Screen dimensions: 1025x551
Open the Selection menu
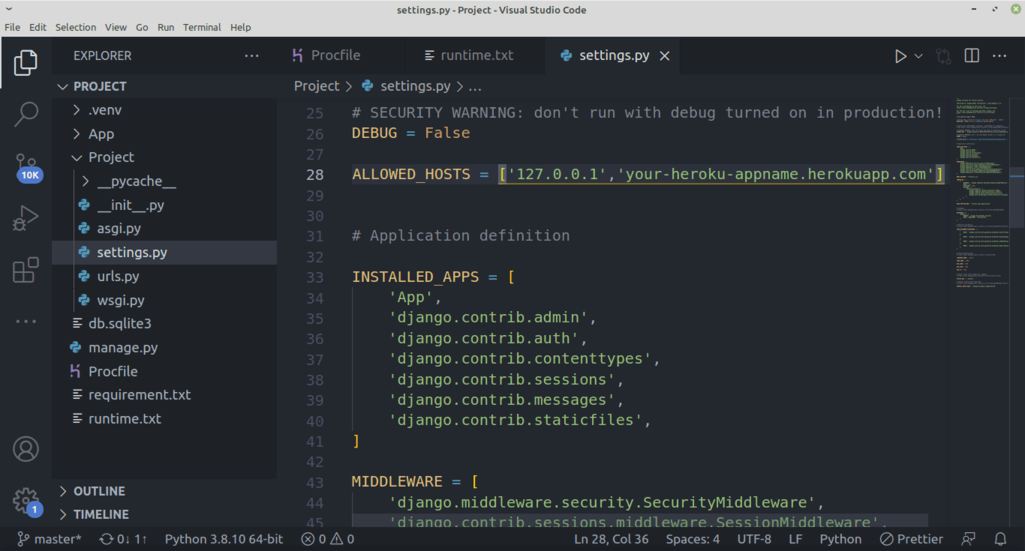coord(75,27)
